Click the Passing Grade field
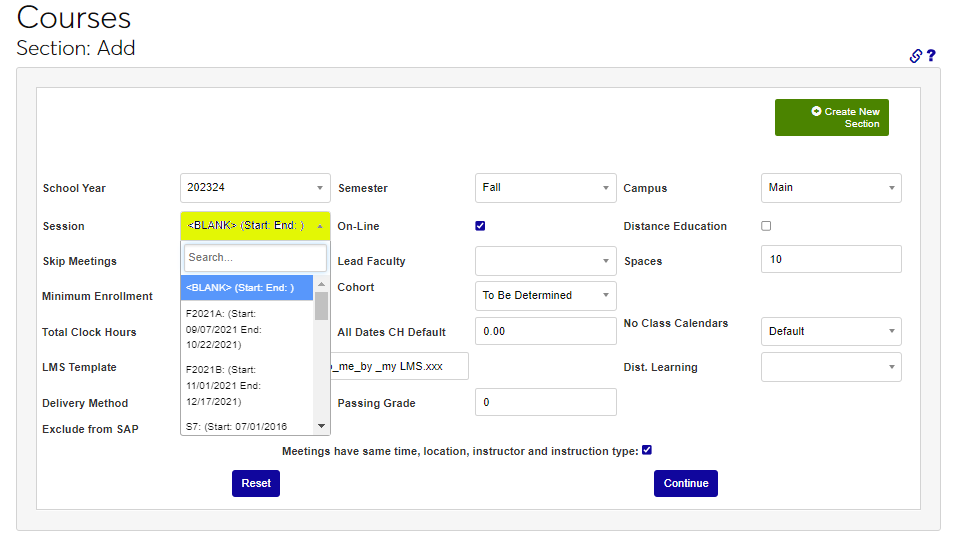956x543 pixels. 545,402
